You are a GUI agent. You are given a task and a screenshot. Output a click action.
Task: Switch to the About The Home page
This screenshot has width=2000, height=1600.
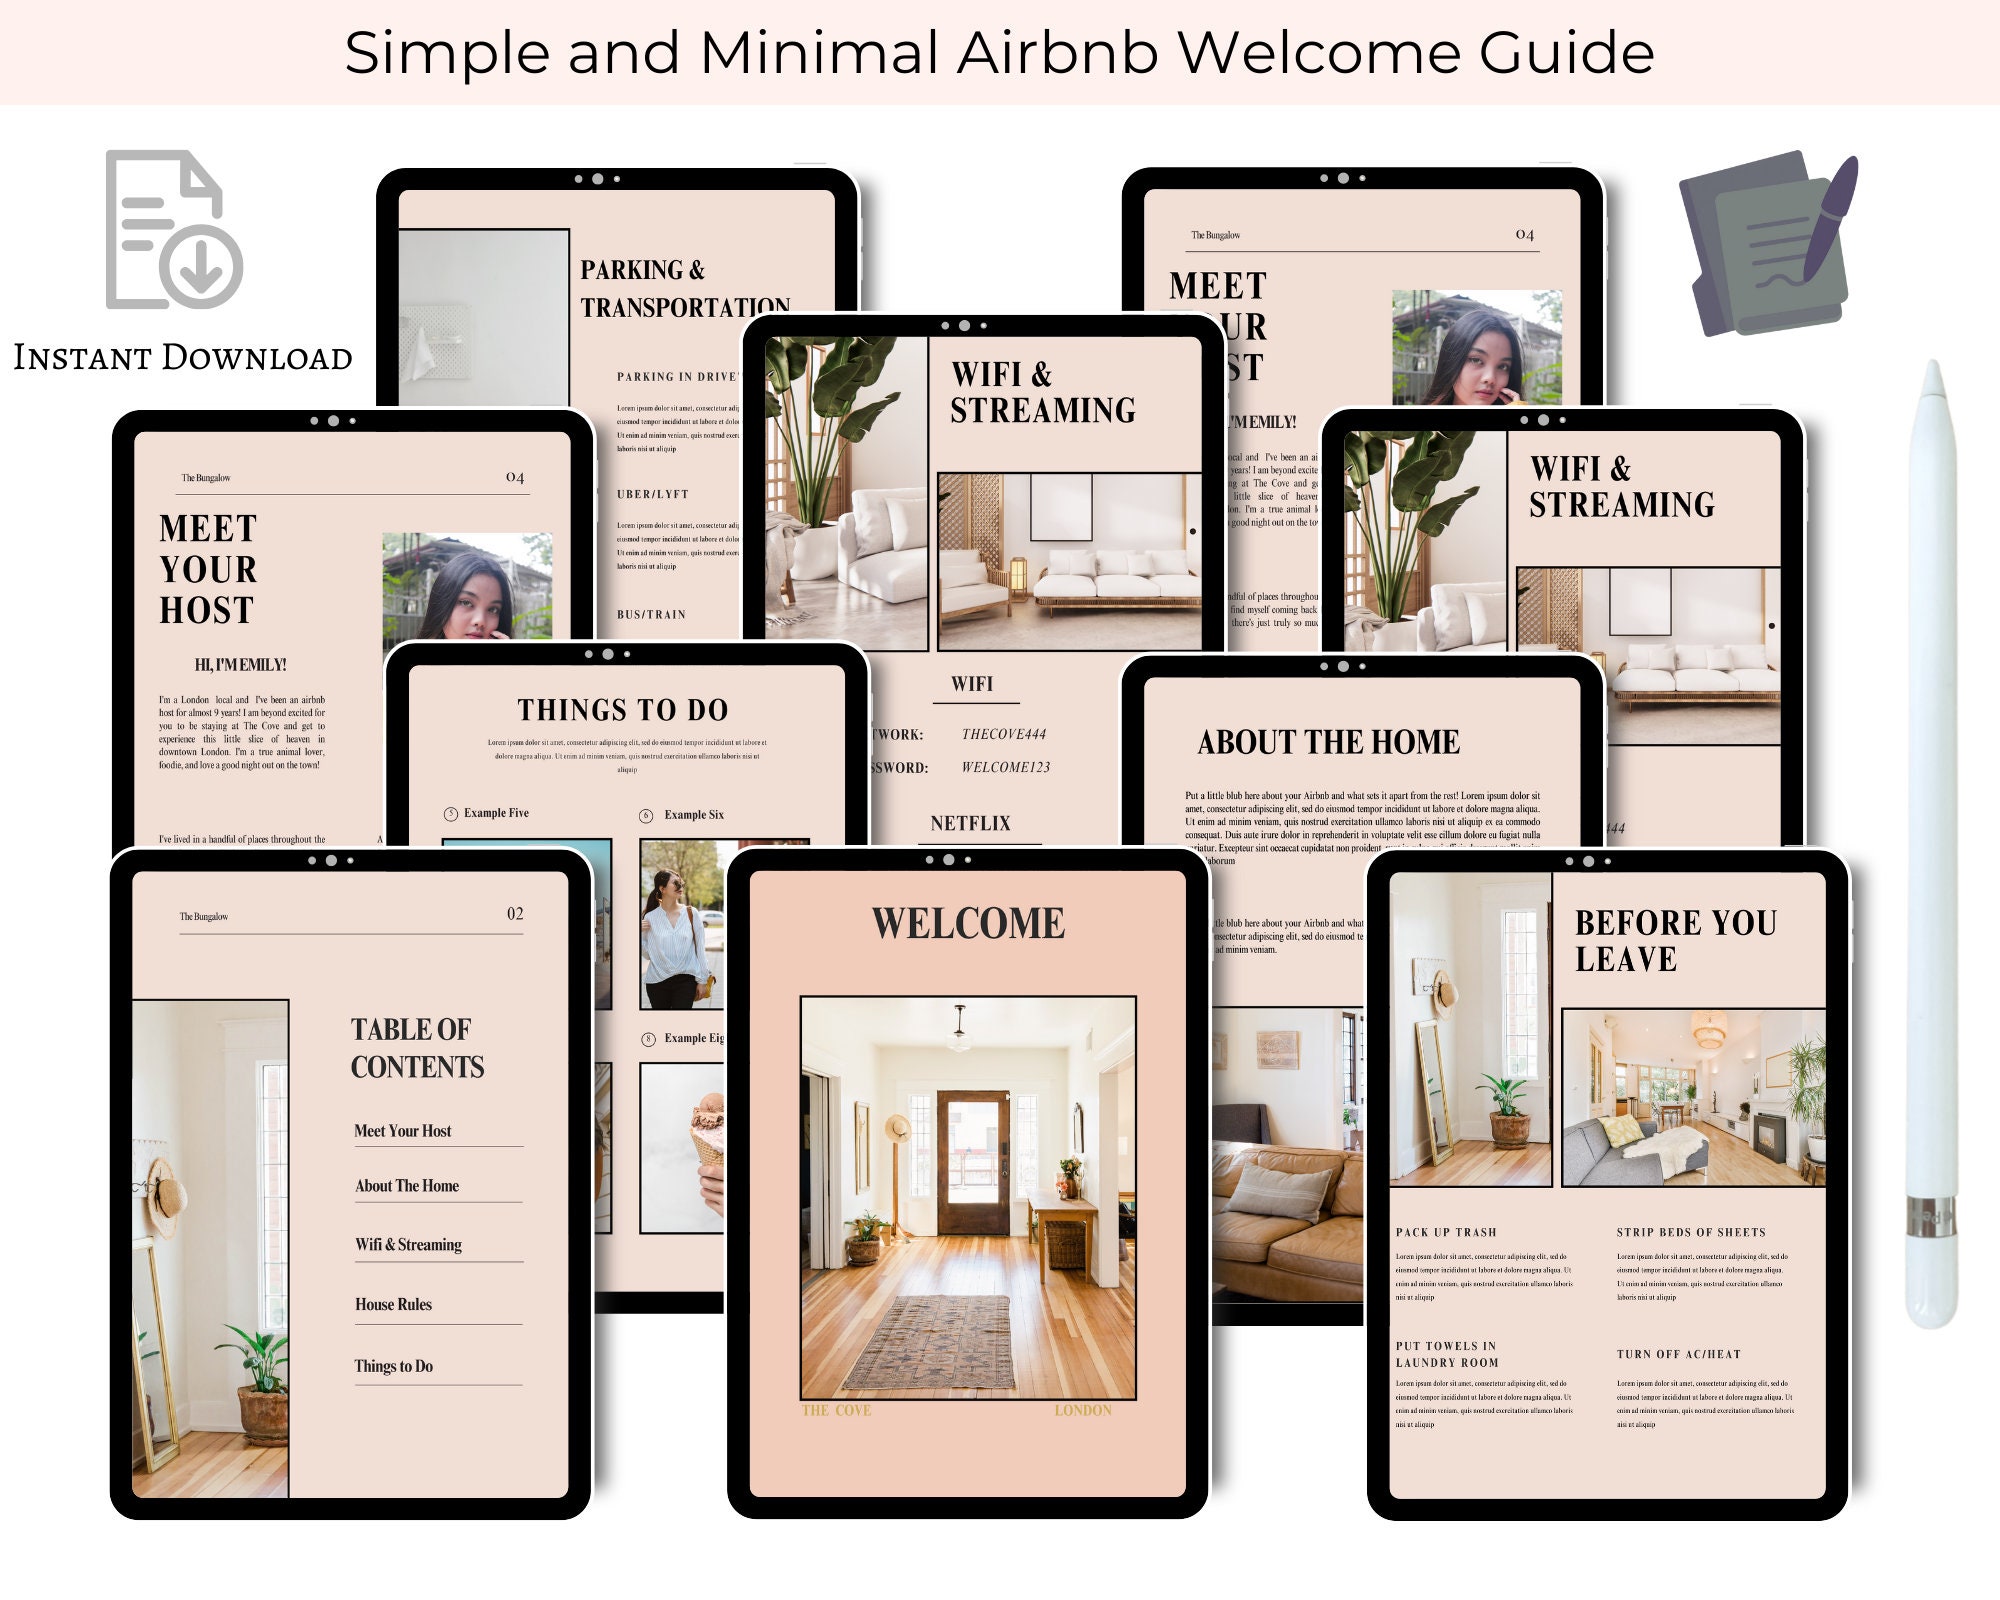[1330, 743]
